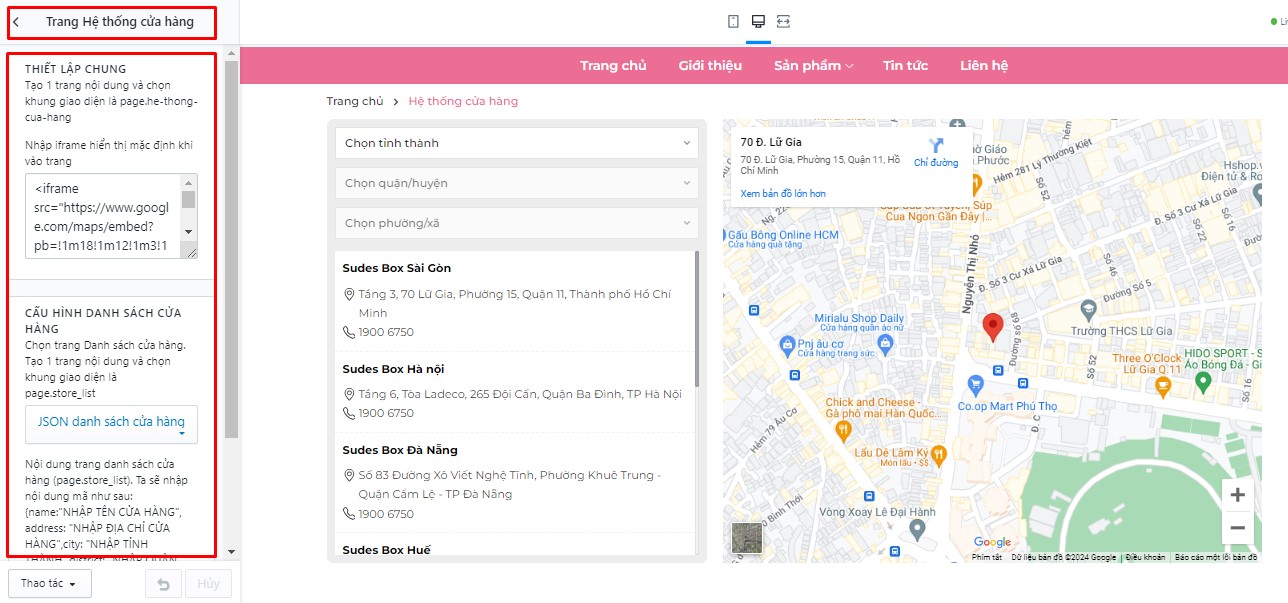The image size is (1288, 603).
Task: Click the Phím tắt map link
Action: pos(987,557)
